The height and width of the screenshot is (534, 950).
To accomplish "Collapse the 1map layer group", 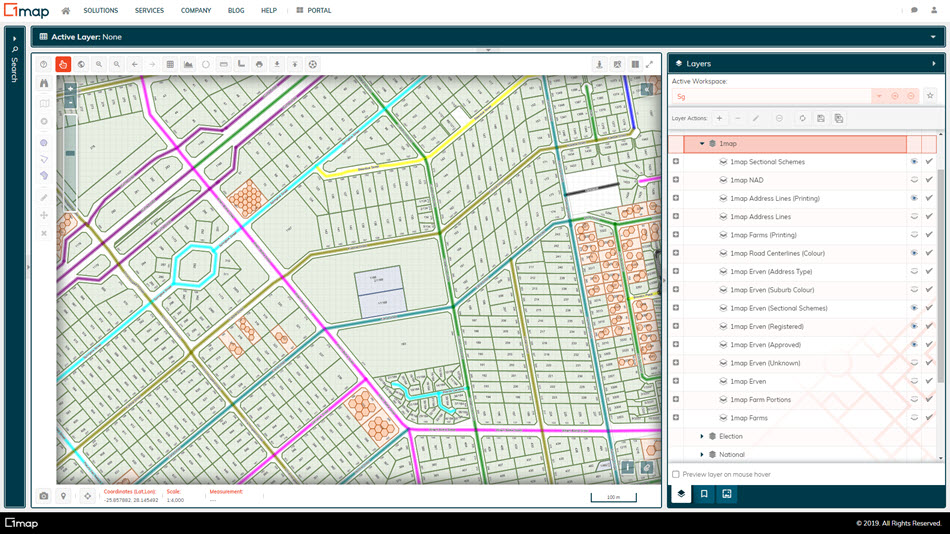I will click(702, 144).
